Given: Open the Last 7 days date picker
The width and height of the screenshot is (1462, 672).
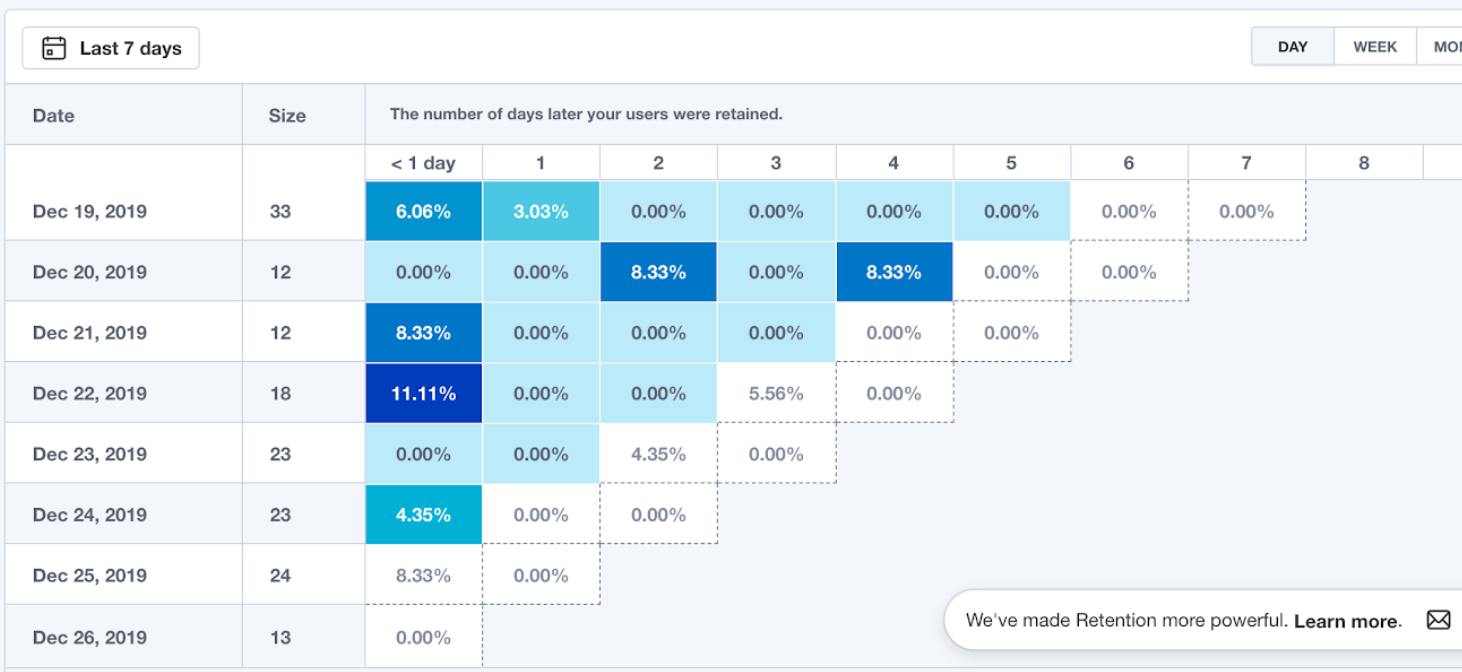Looking at the screenshot, I should click(x=111, y=48).
